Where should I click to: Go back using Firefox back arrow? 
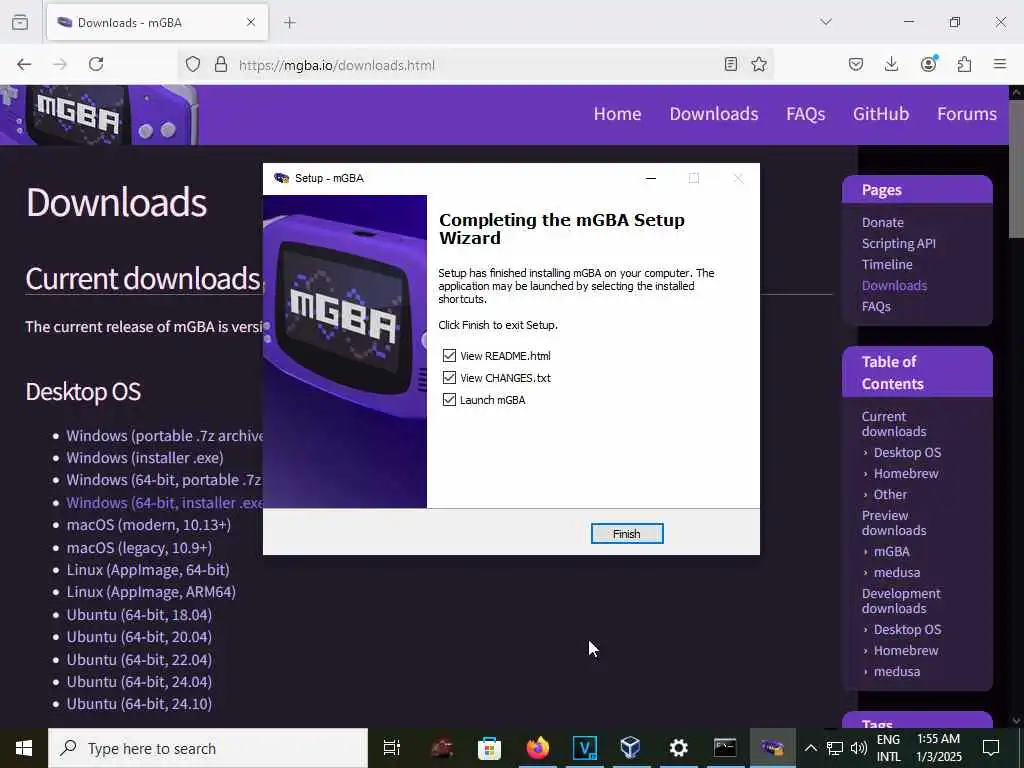click(x=24, y=64)
